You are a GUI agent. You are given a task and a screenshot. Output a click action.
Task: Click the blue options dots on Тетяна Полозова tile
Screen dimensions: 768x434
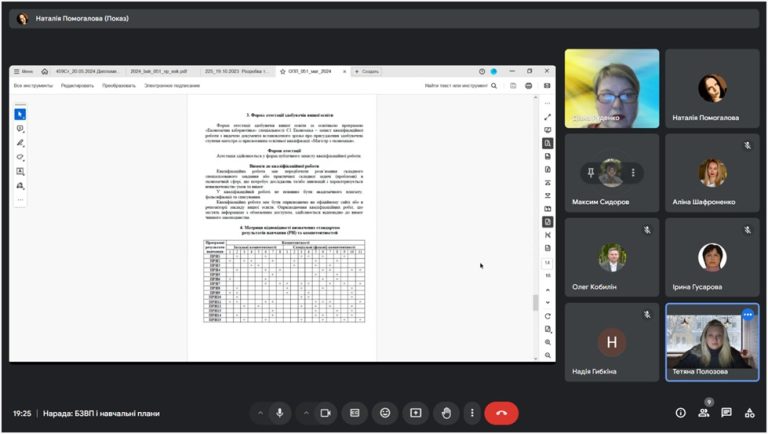pos(747,314)
